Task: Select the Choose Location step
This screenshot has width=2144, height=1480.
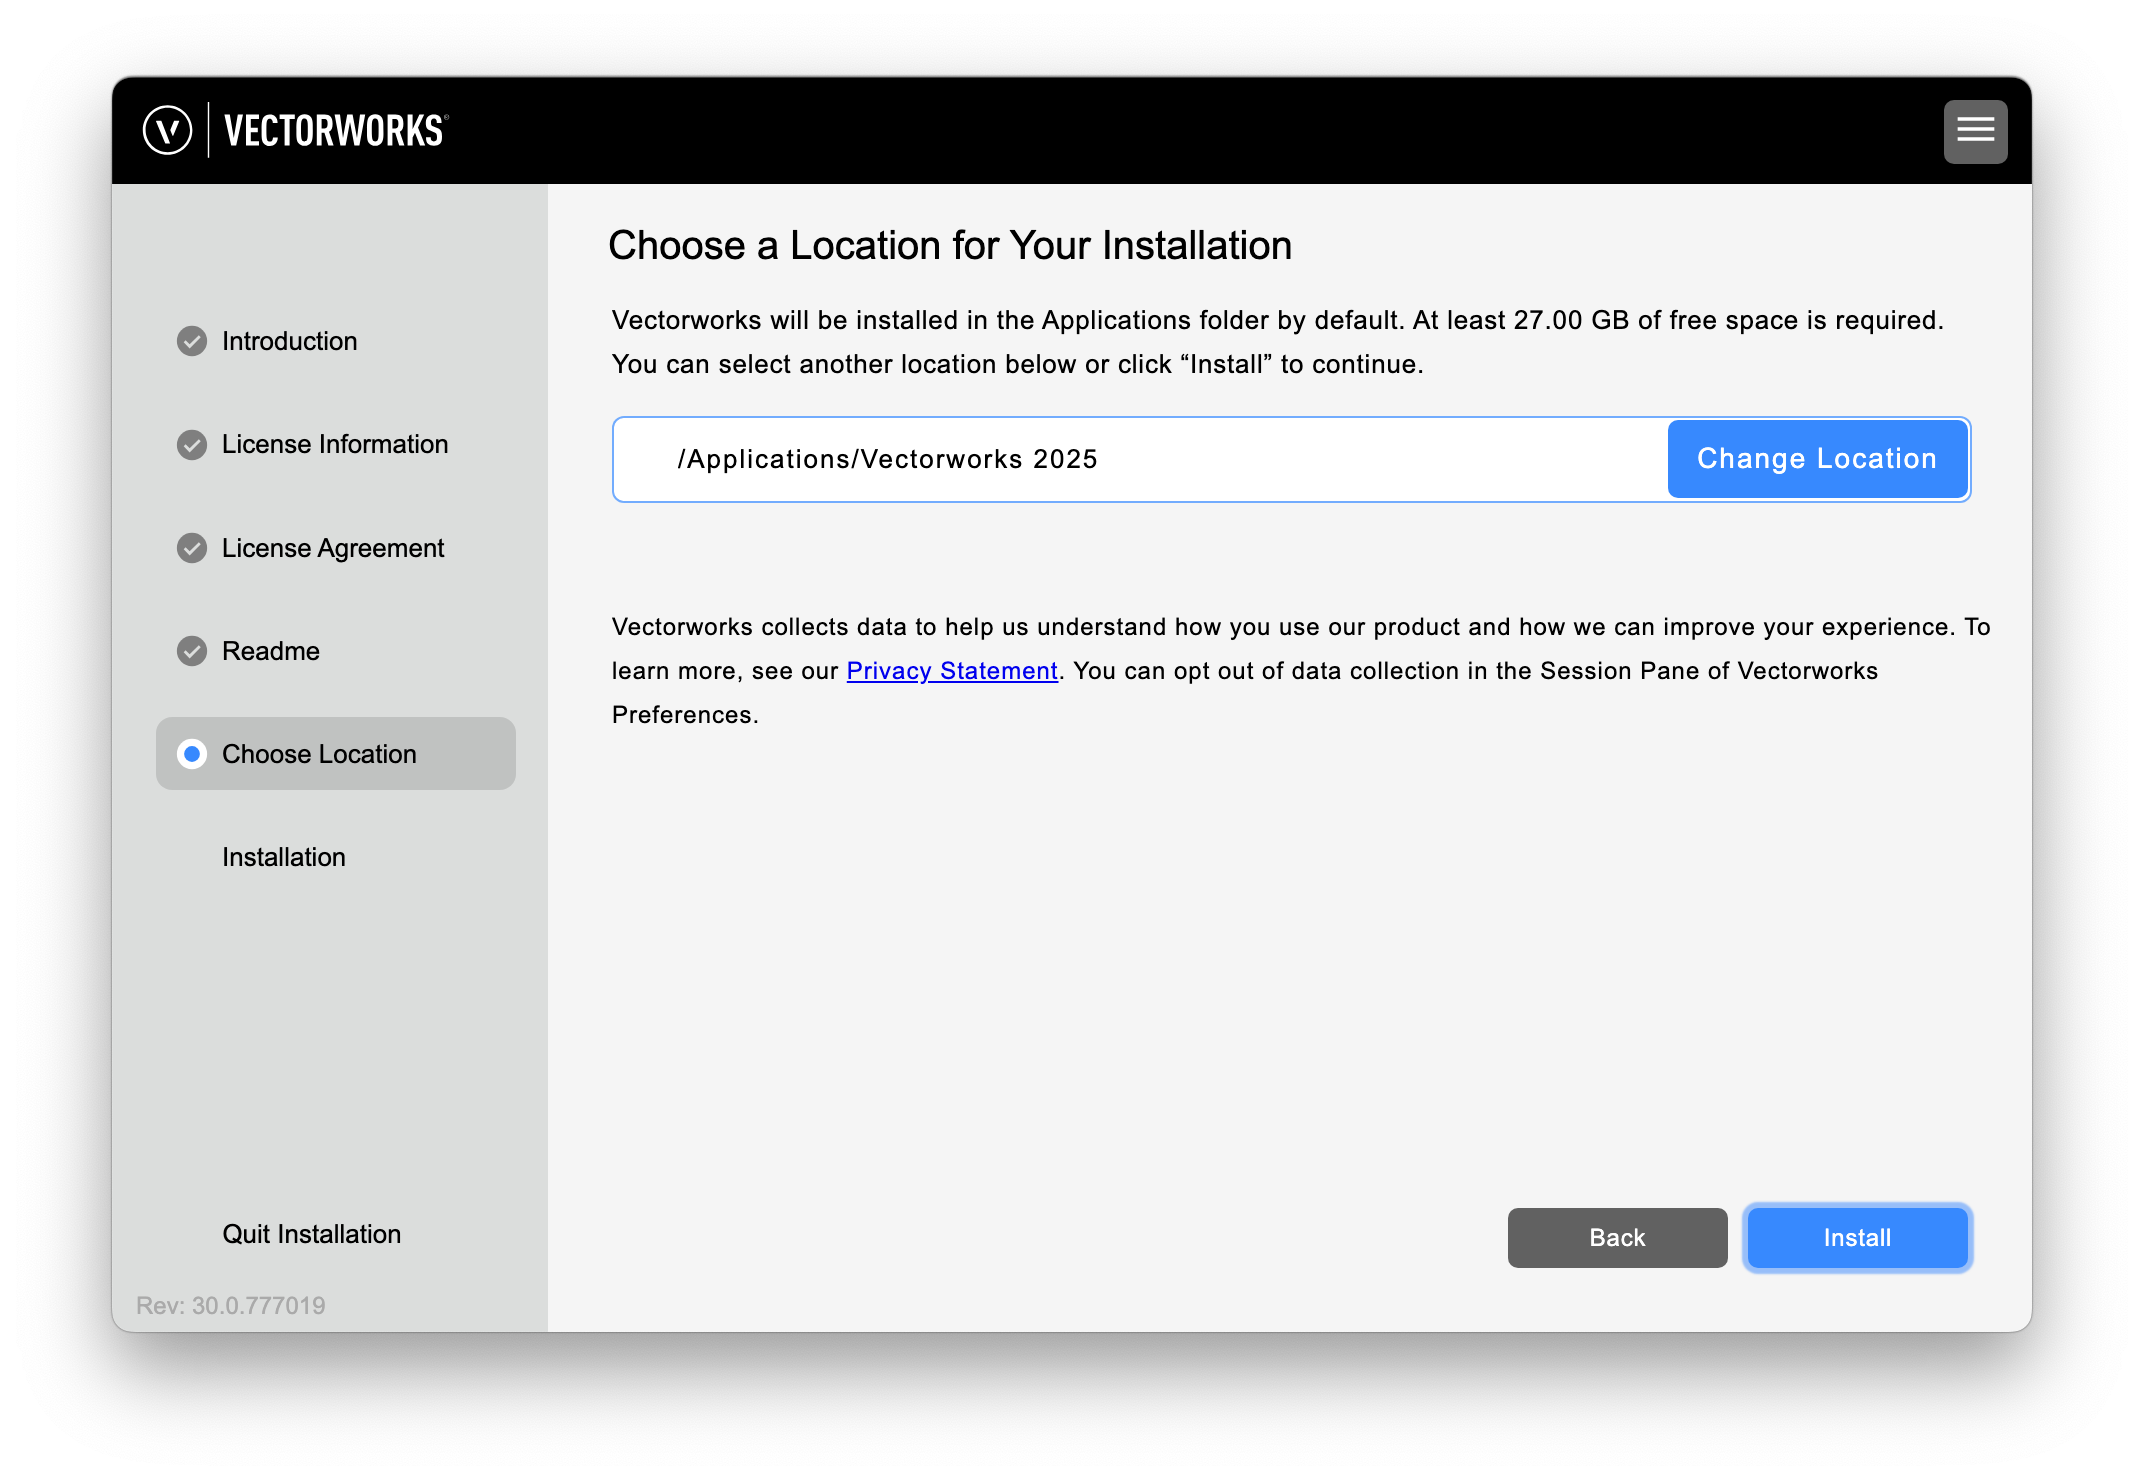Action: point(335,754)
